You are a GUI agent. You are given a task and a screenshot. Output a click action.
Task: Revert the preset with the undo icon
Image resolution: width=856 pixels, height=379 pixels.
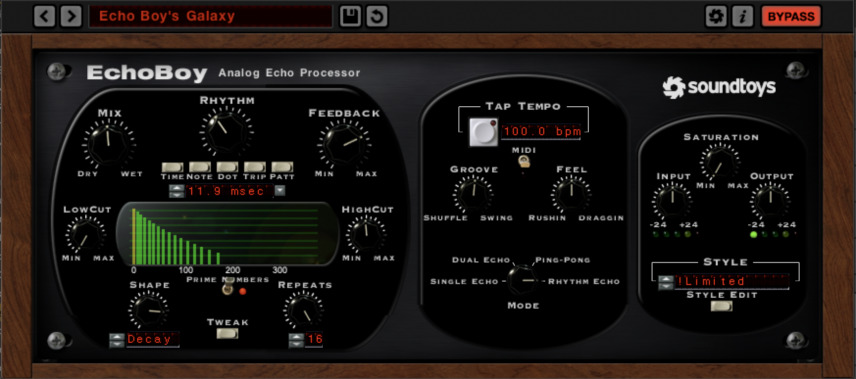(x=377, y=16)
